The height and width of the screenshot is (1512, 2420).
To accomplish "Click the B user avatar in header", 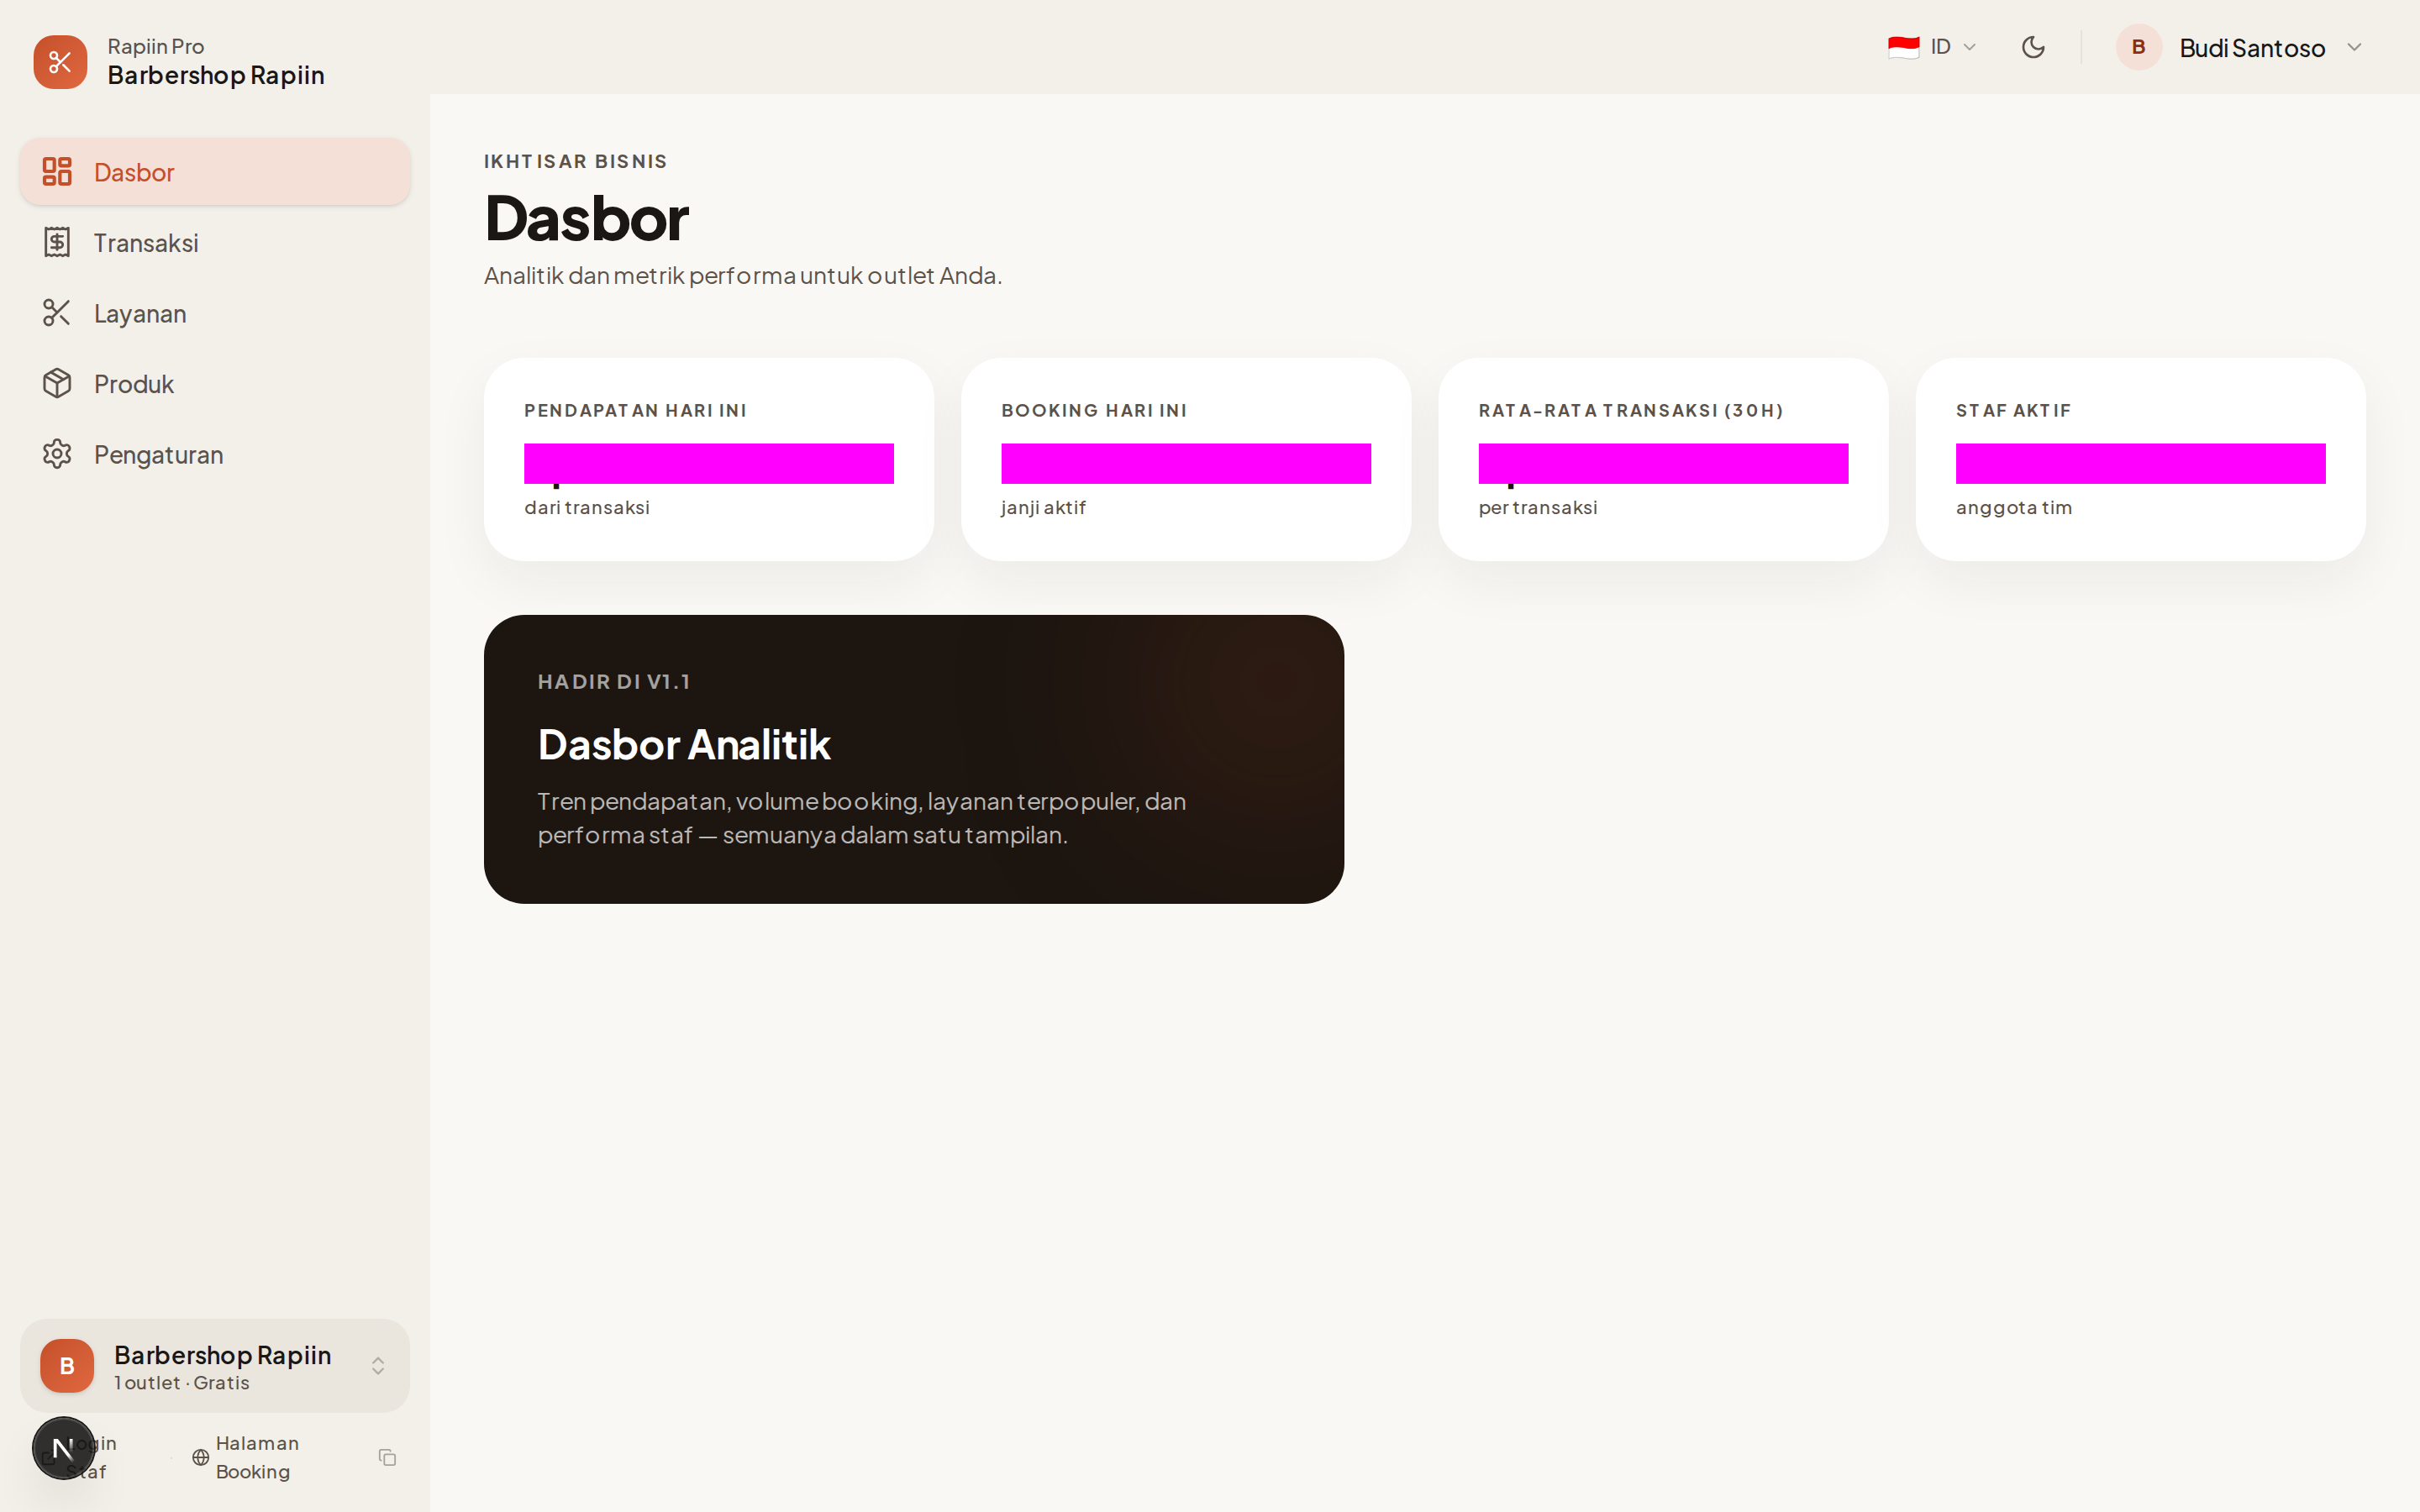I will (x=2138, y=47).
